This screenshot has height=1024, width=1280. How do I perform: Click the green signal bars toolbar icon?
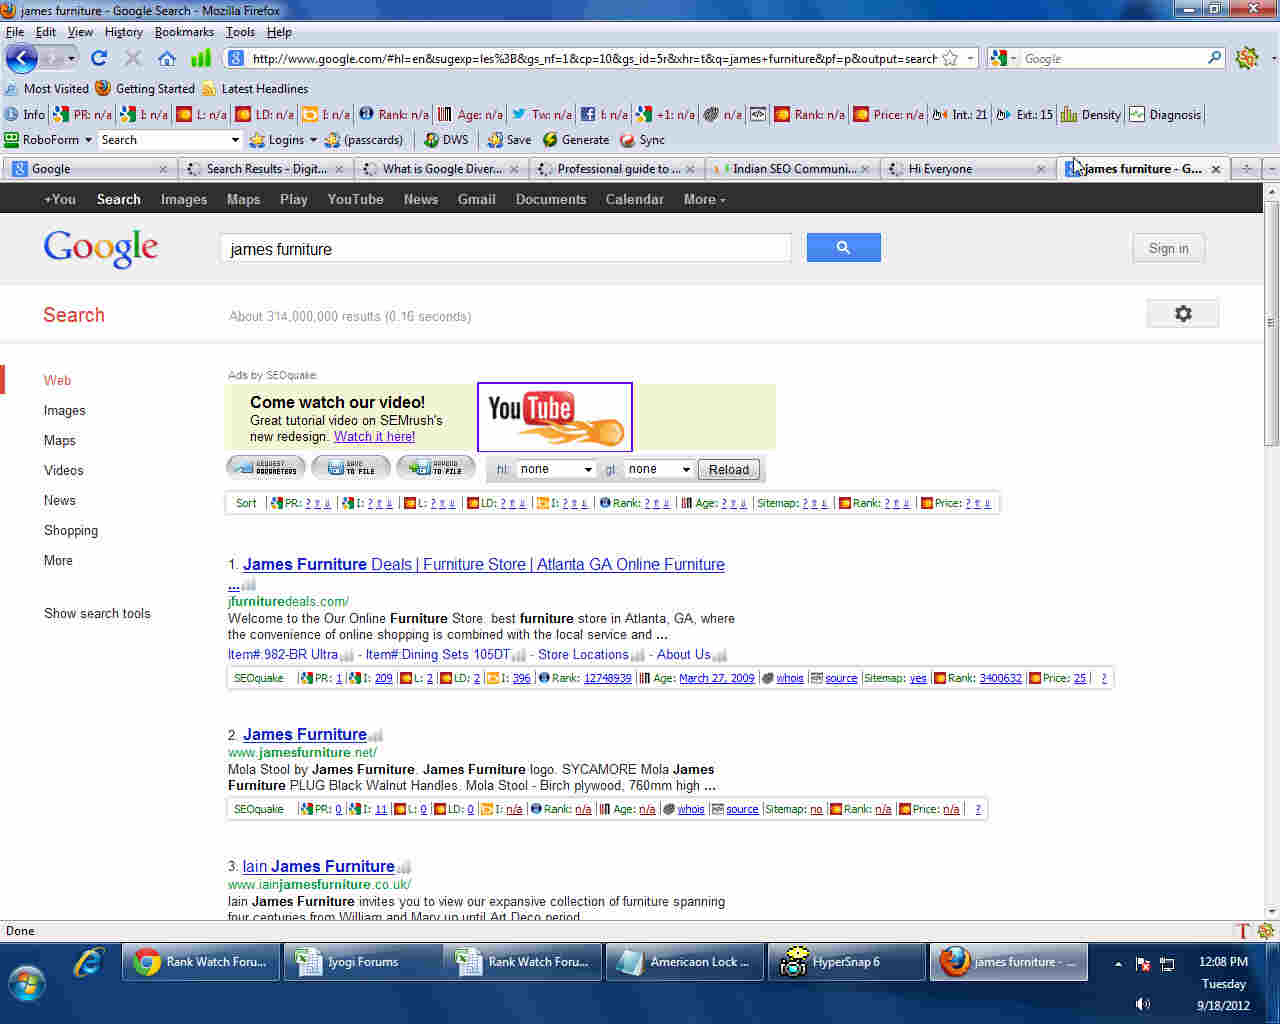coord(201,58)
